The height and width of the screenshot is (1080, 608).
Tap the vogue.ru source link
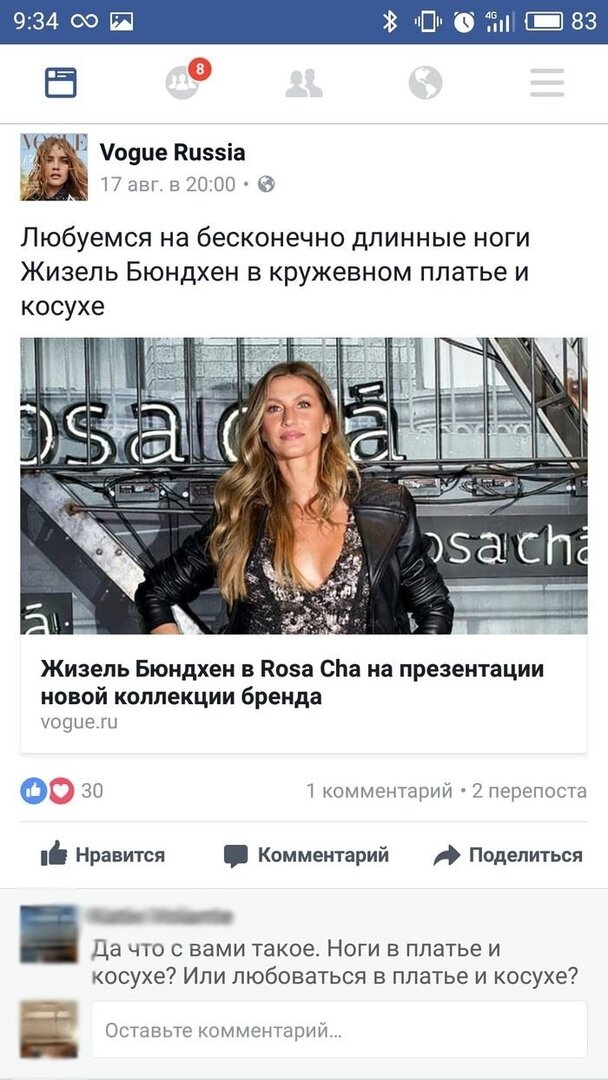point(79,723)
